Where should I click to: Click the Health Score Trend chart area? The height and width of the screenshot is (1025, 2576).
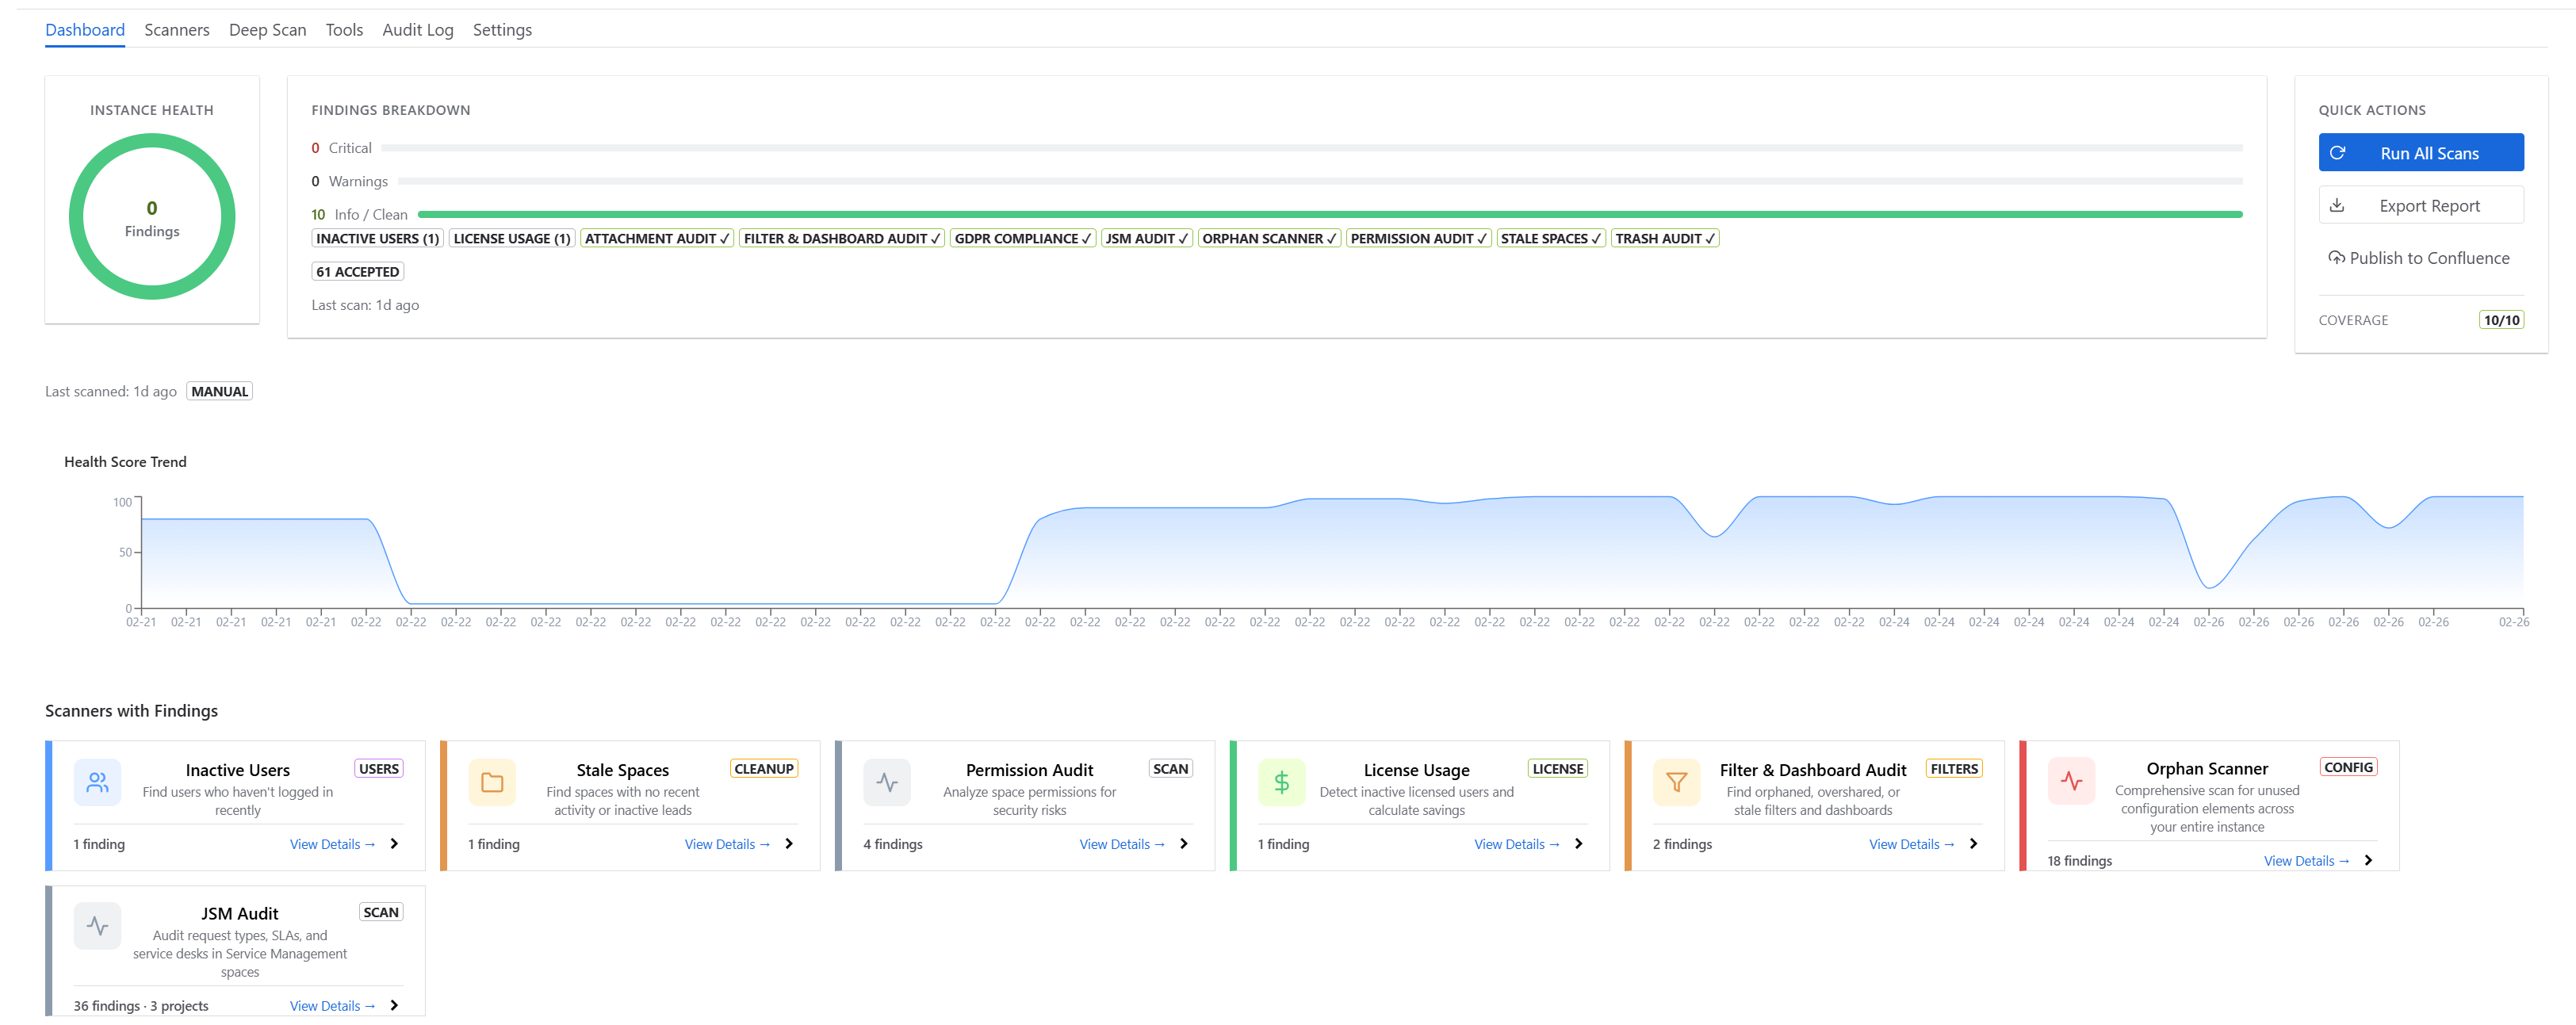click(1332, 552)
